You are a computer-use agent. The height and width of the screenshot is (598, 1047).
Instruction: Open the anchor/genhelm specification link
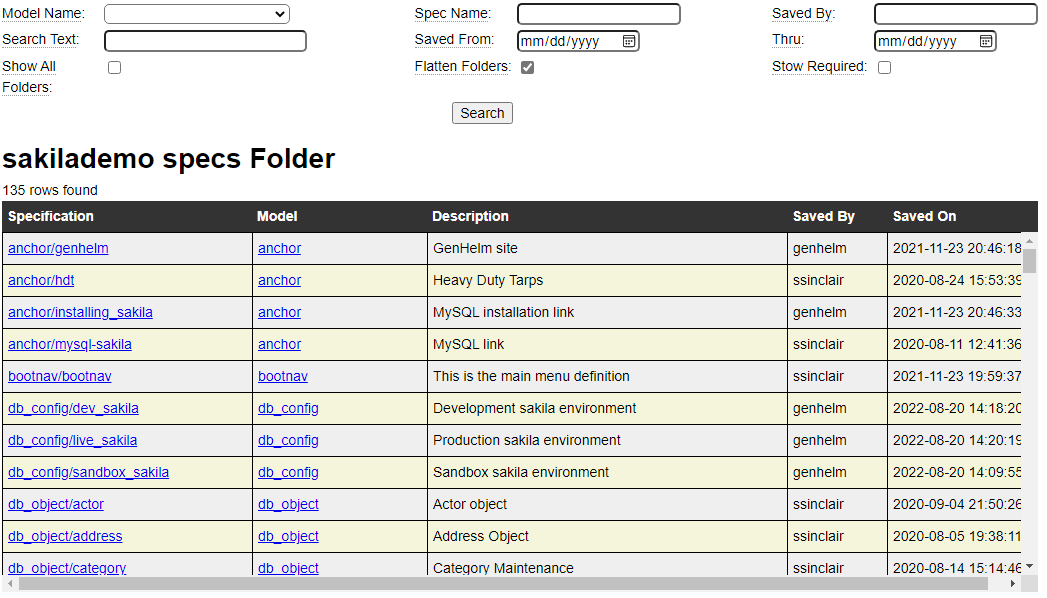pyautogui.click(x=58, y=248)
